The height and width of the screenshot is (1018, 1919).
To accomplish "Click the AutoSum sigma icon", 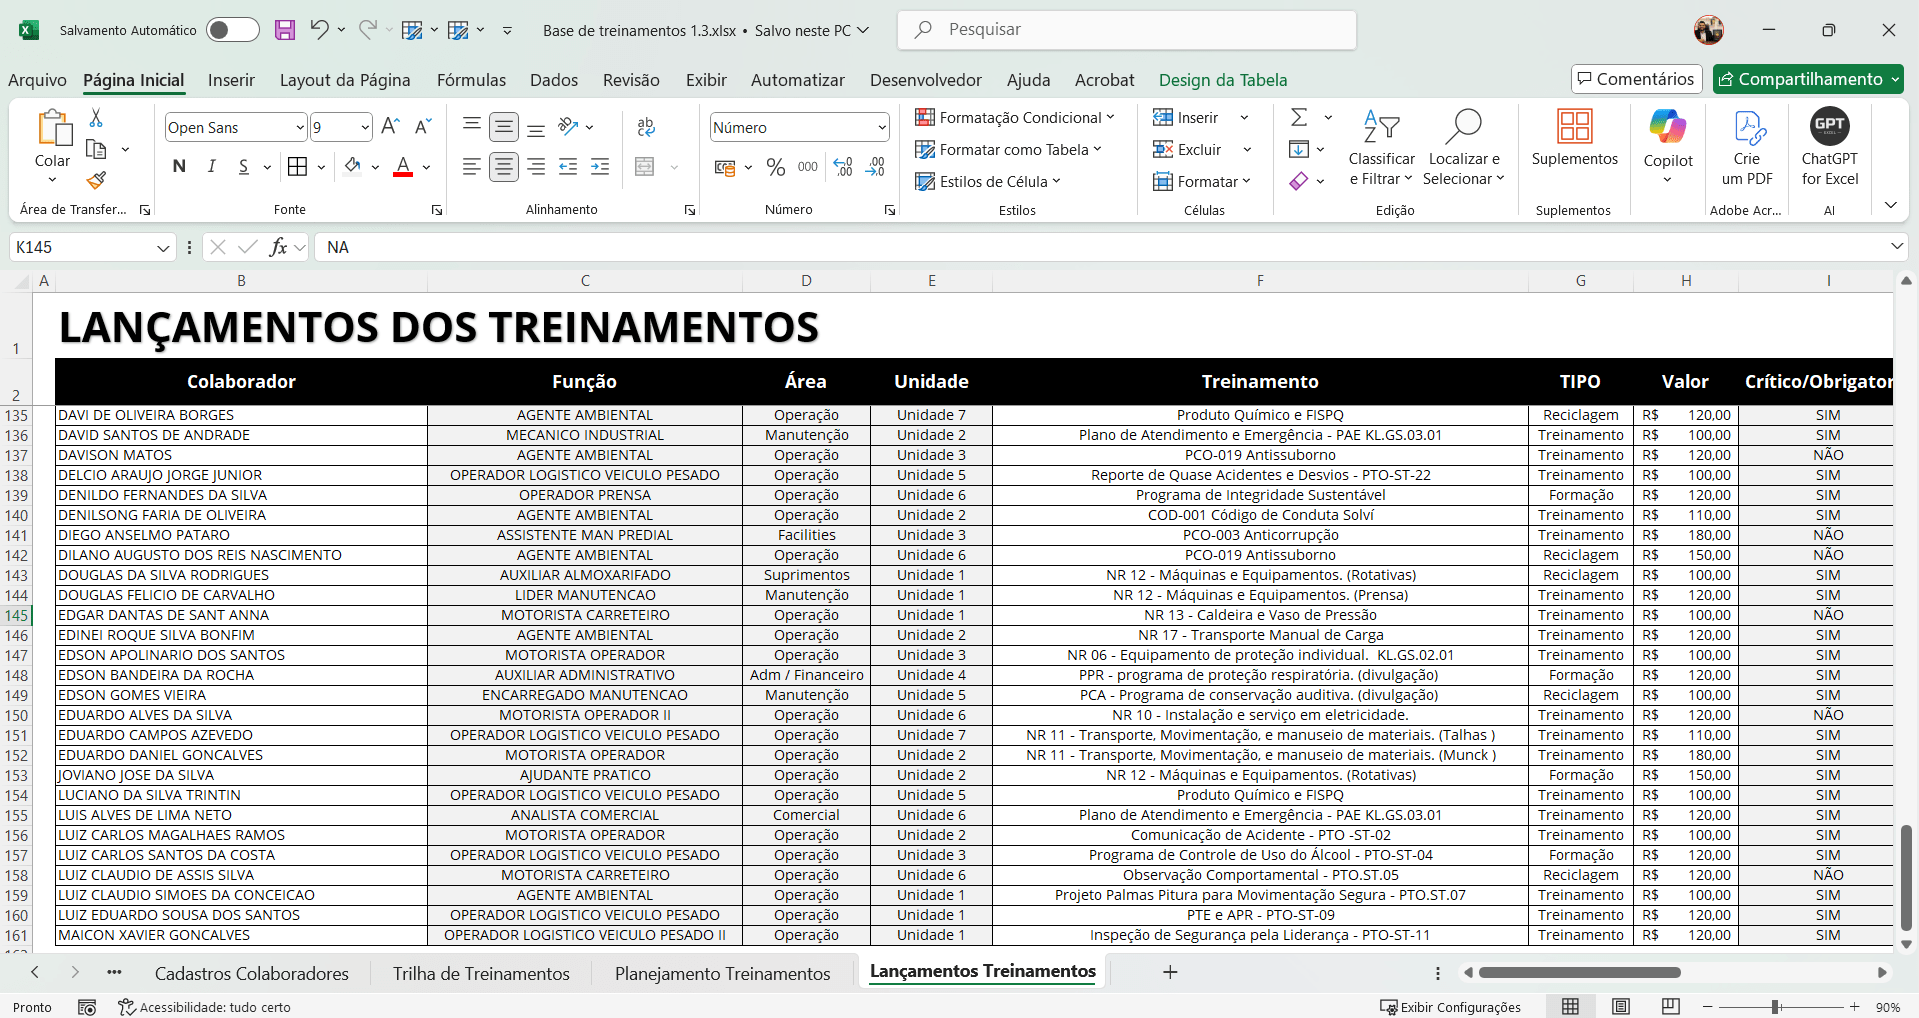I will click(1299, 118).
